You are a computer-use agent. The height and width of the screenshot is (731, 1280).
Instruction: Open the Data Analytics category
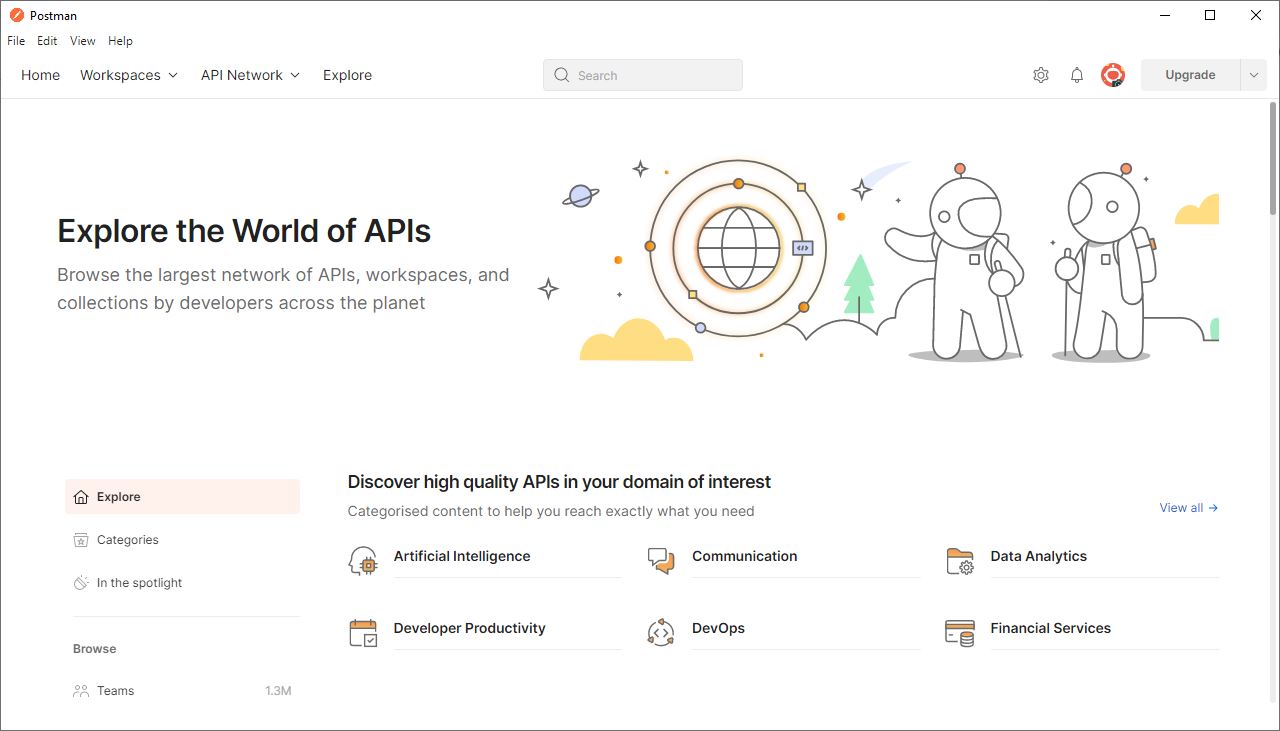(1038, 556)
